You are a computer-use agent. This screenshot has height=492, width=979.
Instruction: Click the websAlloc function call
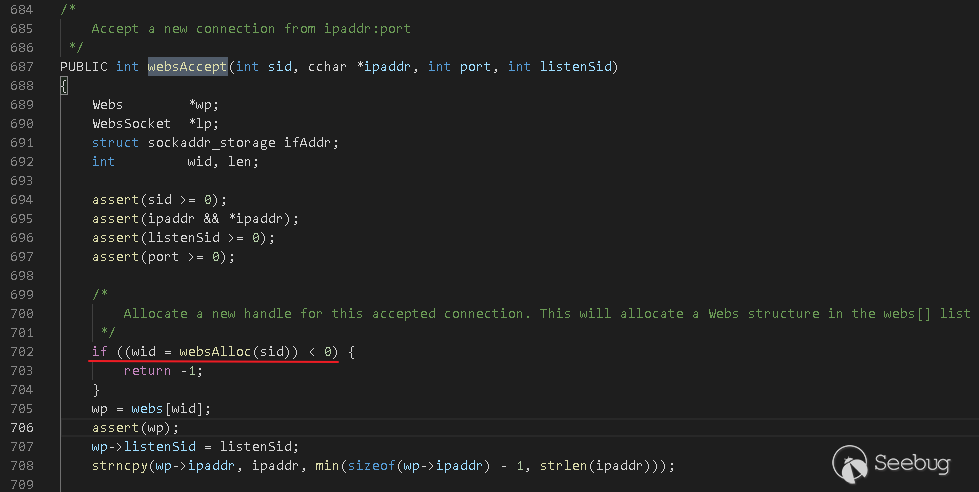[x=218, y=351]
